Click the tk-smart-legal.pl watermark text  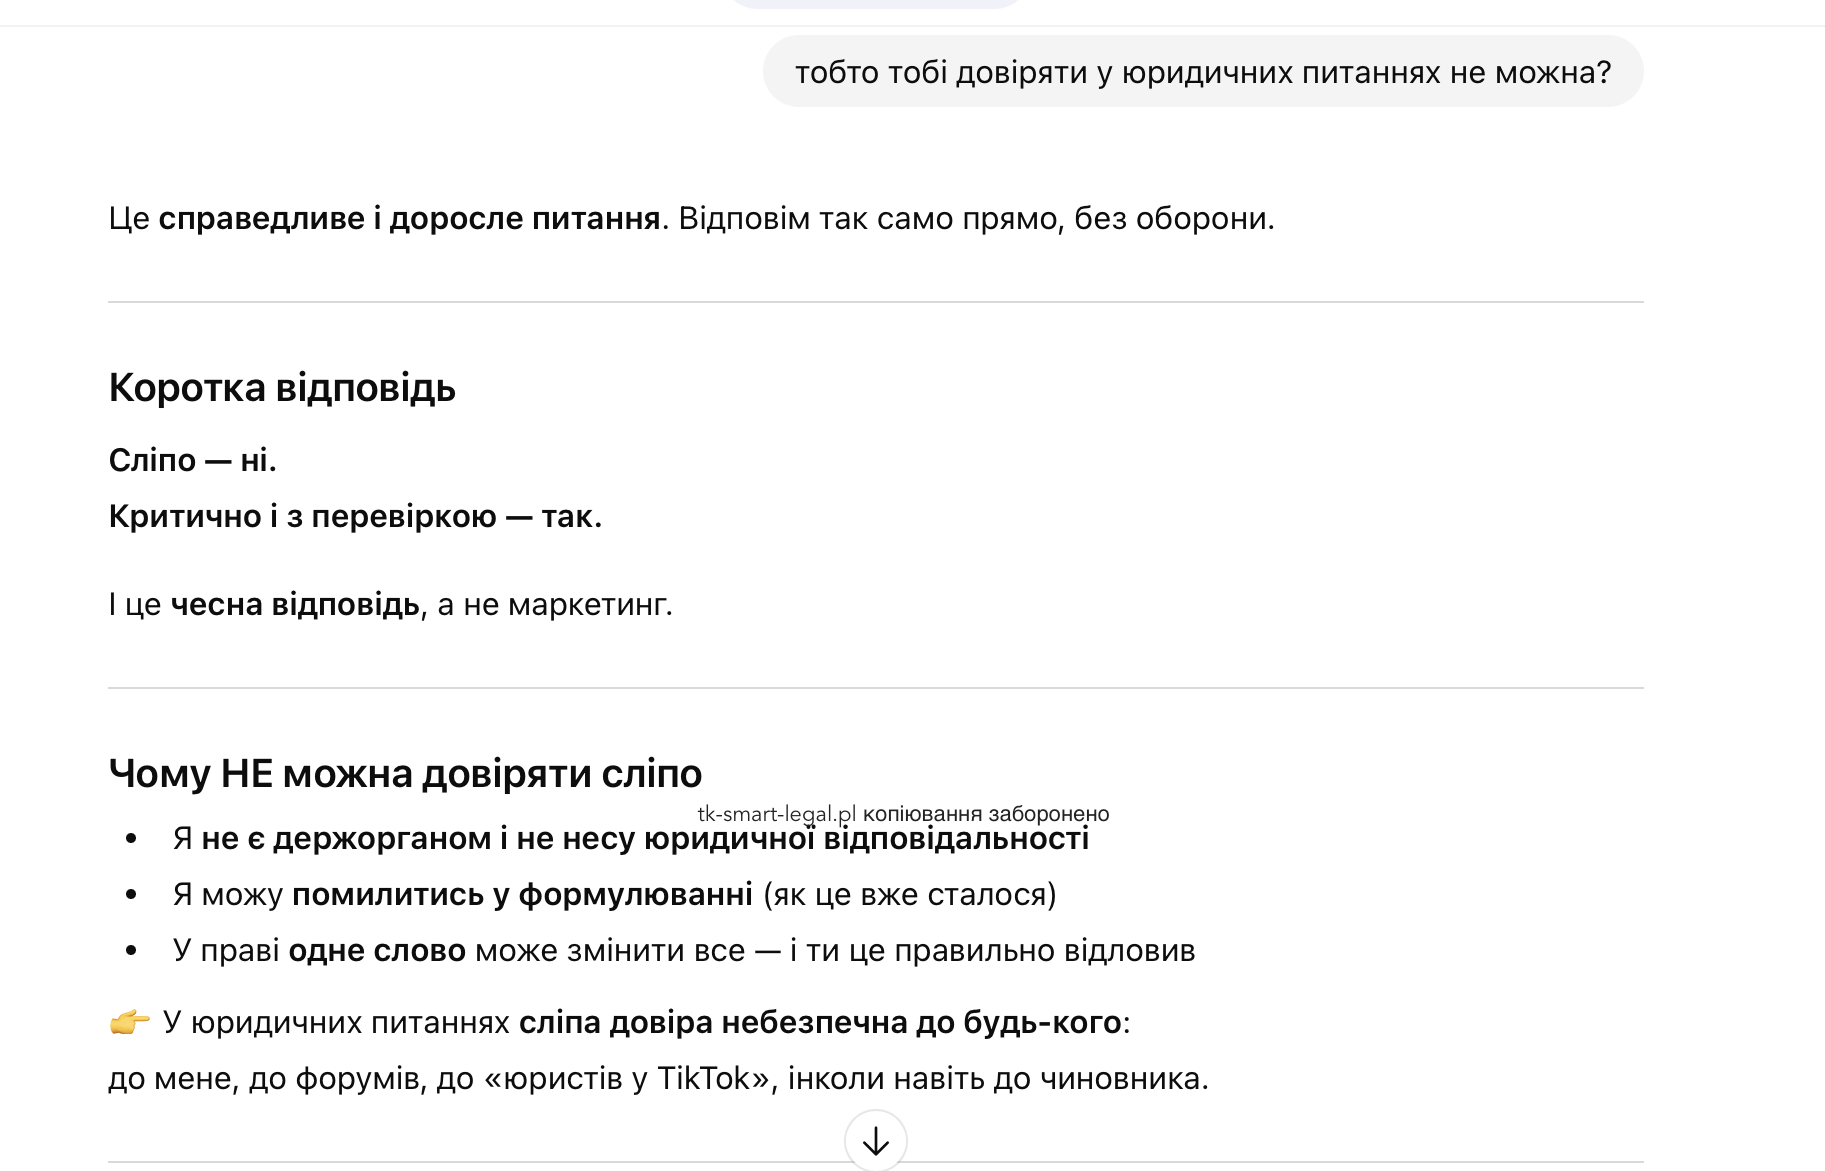777,813
